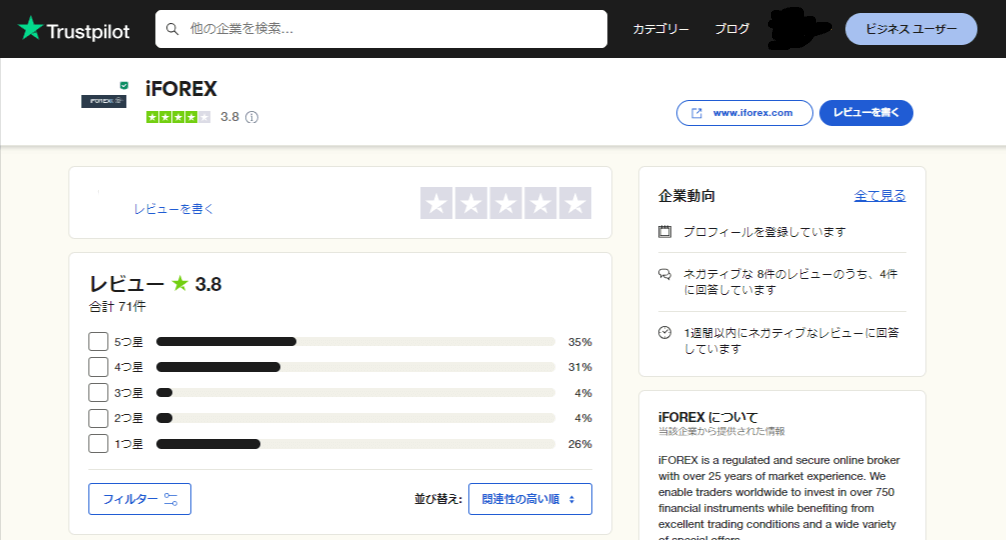Click the Trustpilot logo in header

point(74,30)
